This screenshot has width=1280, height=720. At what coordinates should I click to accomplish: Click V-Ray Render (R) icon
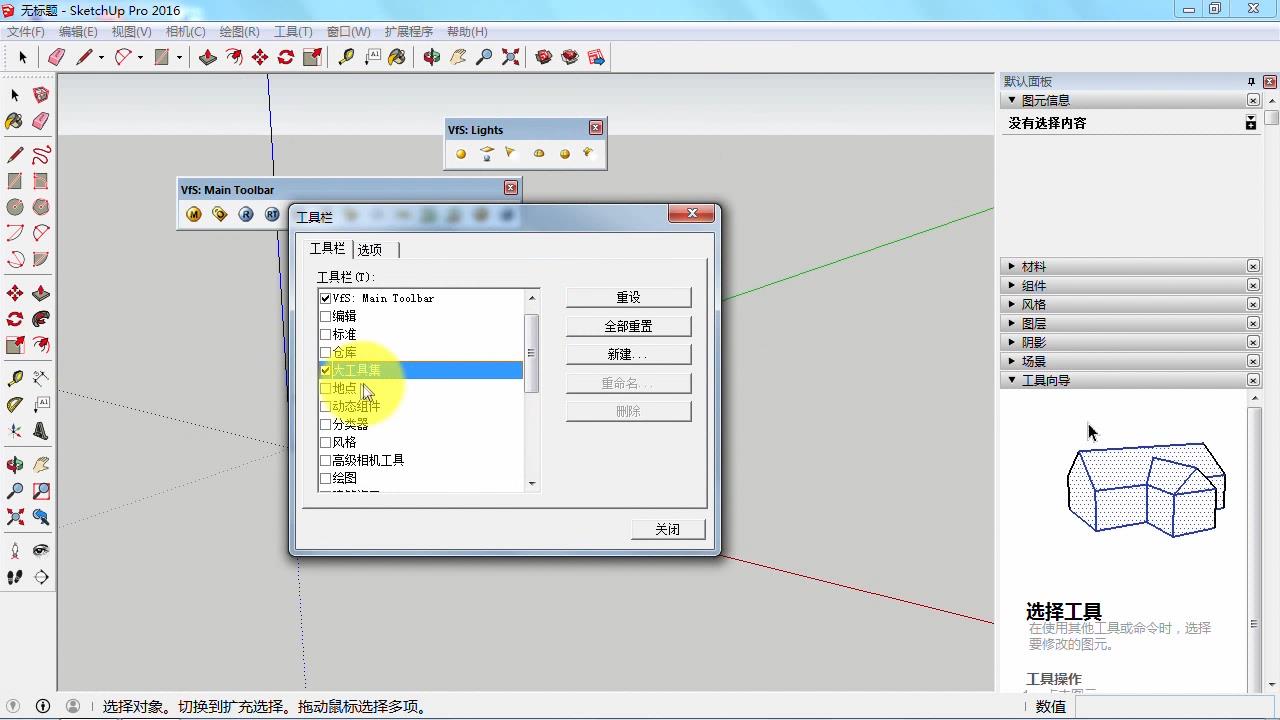point(246,214)
